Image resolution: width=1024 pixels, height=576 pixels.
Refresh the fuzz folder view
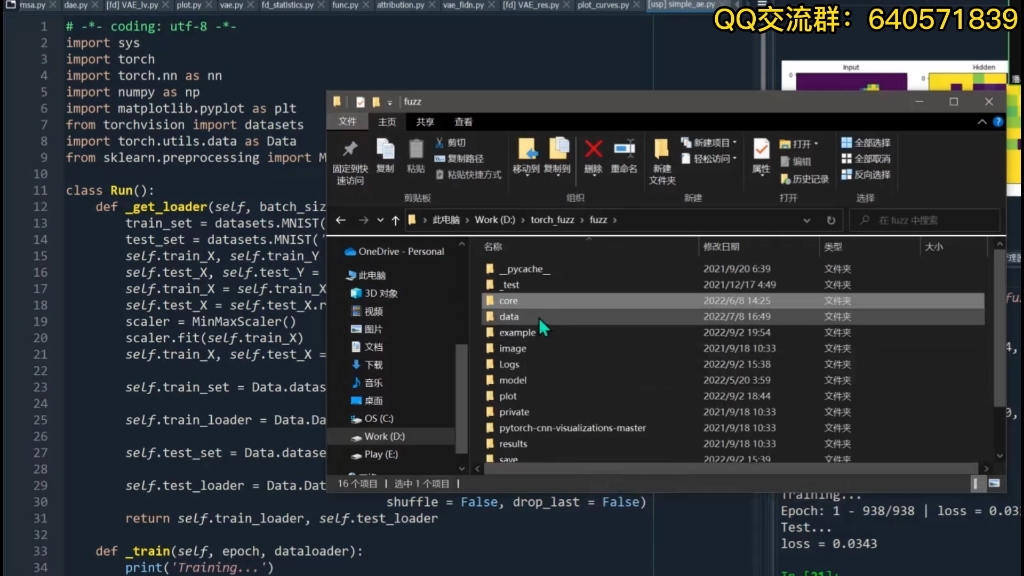[x=831, y=220]
